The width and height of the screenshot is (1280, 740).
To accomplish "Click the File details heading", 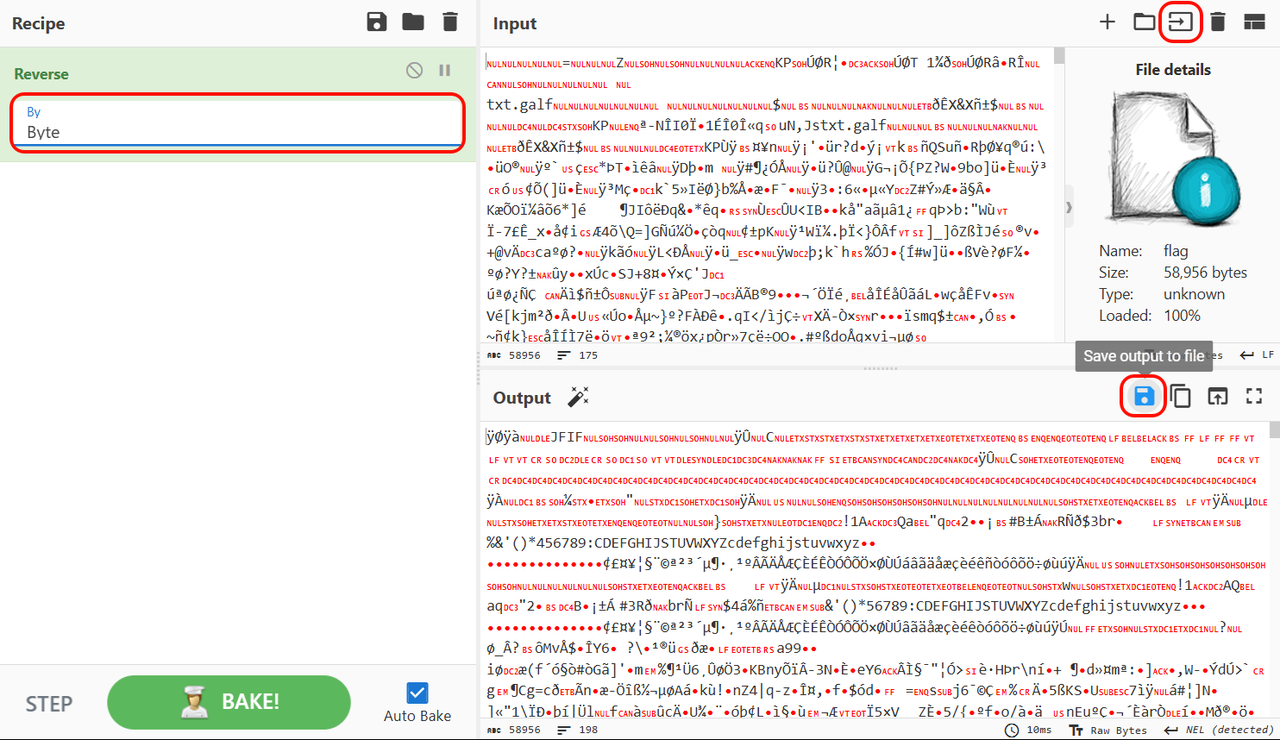I will click(x=1173, y=70).
